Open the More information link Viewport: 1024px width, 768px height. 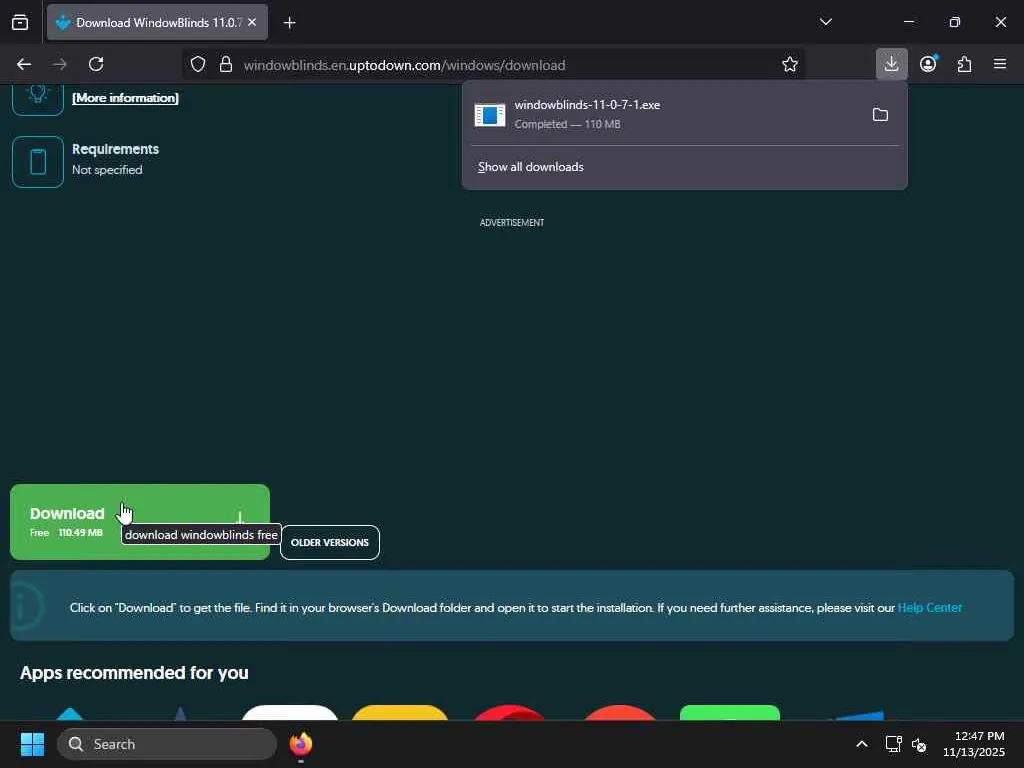pyautogui.click(x=125, y=98)
